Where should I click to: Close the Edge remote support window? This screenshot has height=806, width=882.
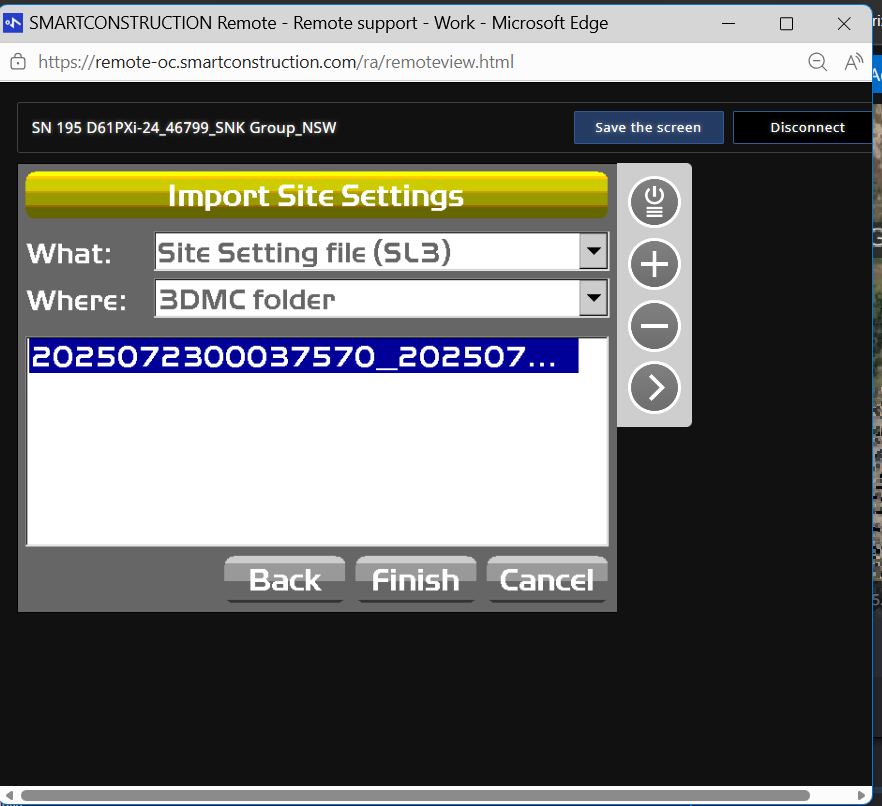(844, 24)
